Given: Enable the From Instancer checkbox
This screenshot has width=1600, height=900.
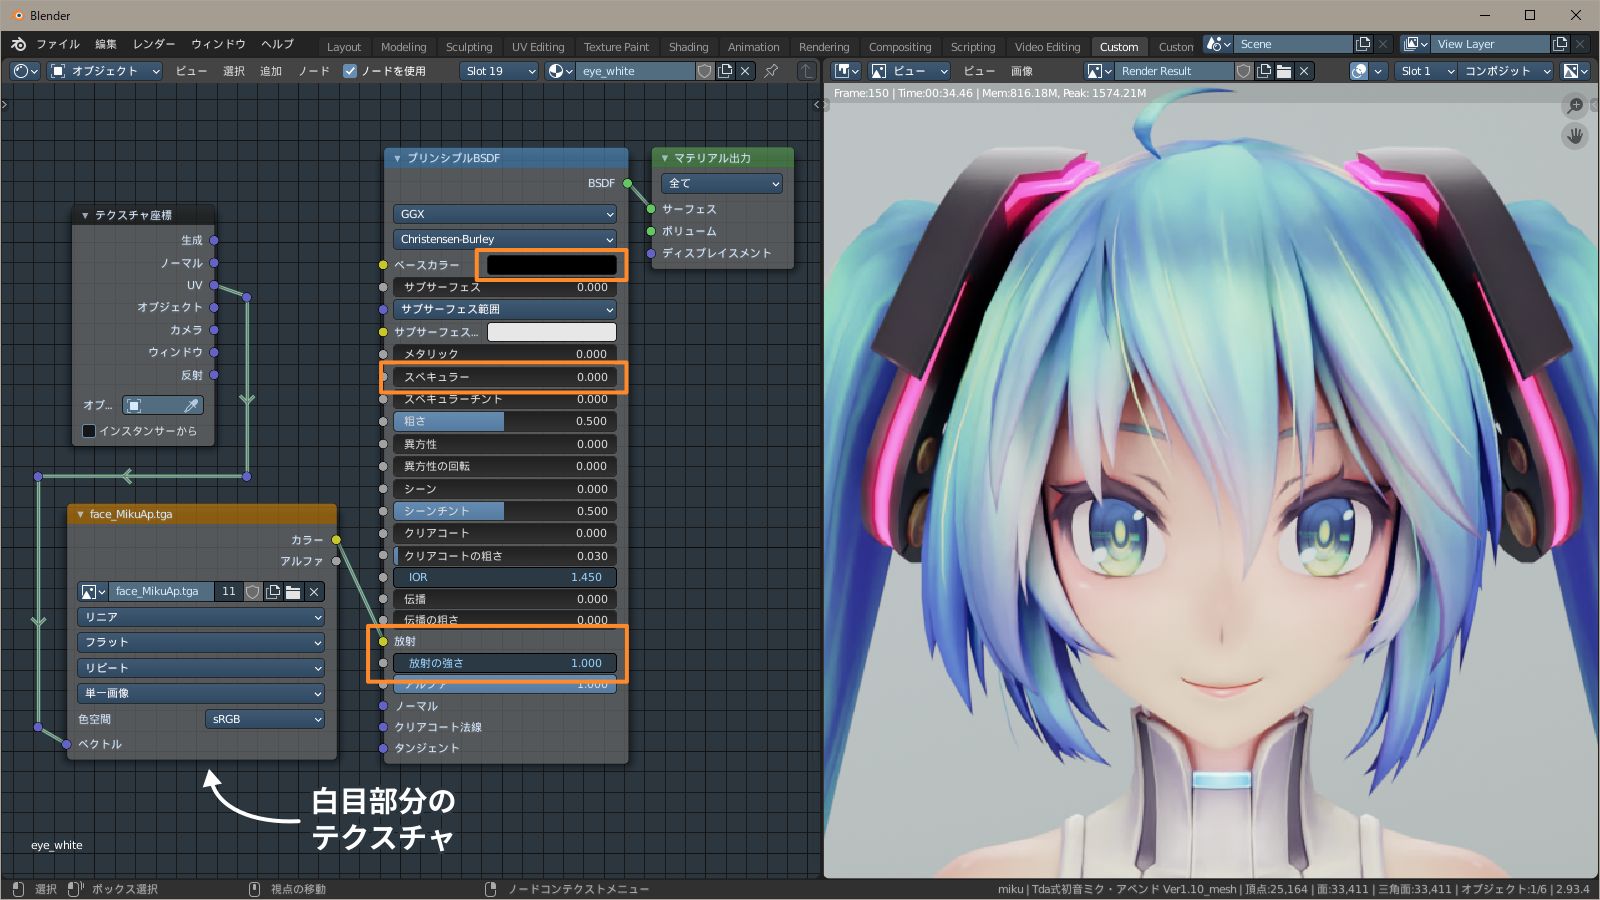Looking at the screenshot, I should click(x=89, y=431).
